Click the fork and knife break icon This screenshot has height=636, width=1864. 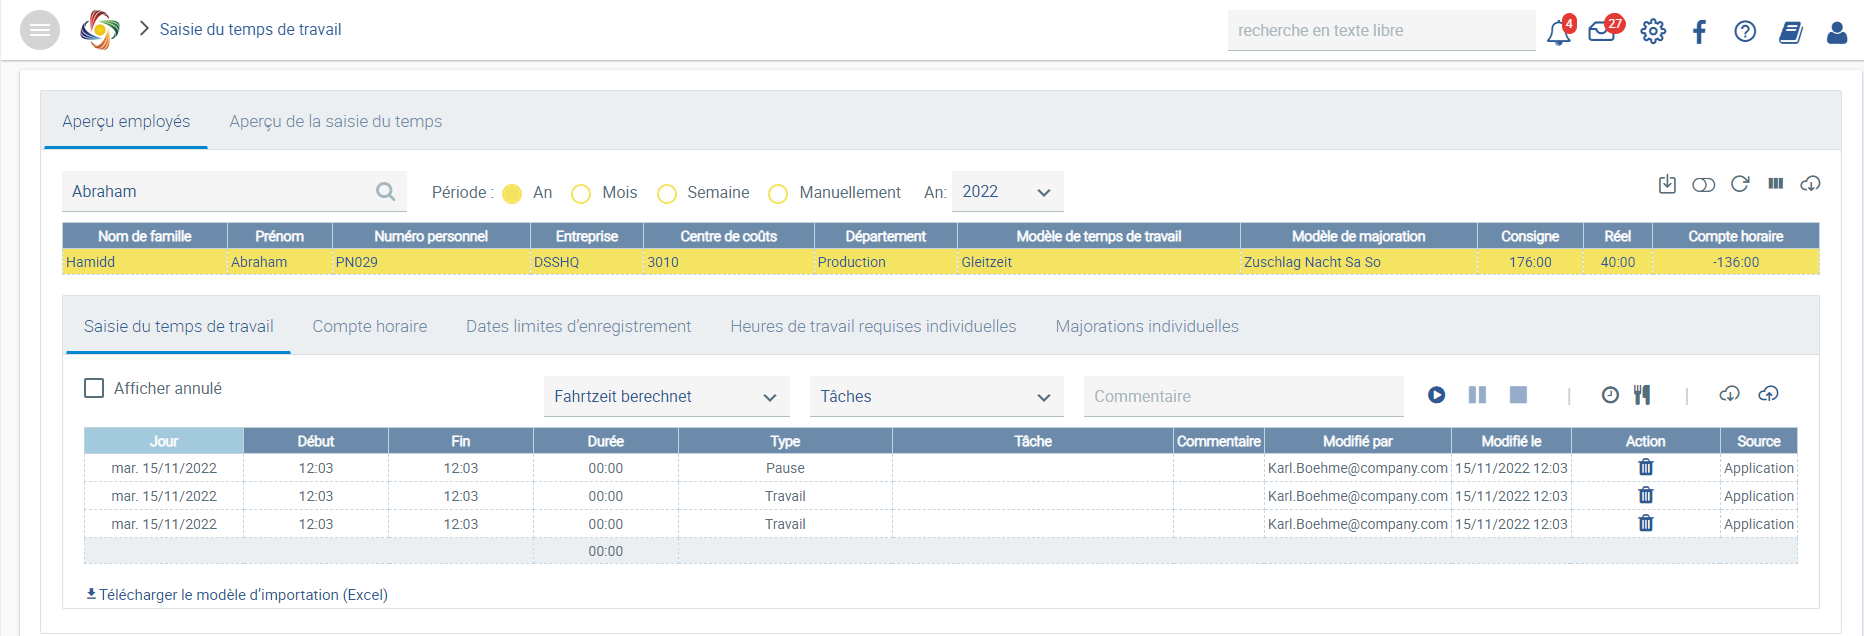coord(1642,395)
